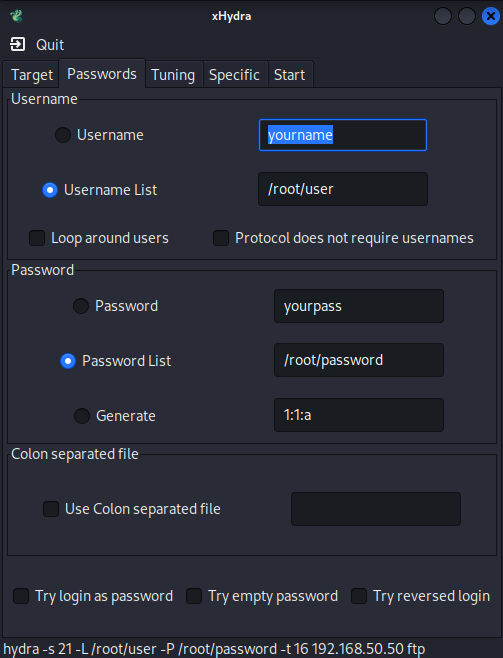Click the Quit menu label
This screenshot has height=658, width=503.
[50, 44]
